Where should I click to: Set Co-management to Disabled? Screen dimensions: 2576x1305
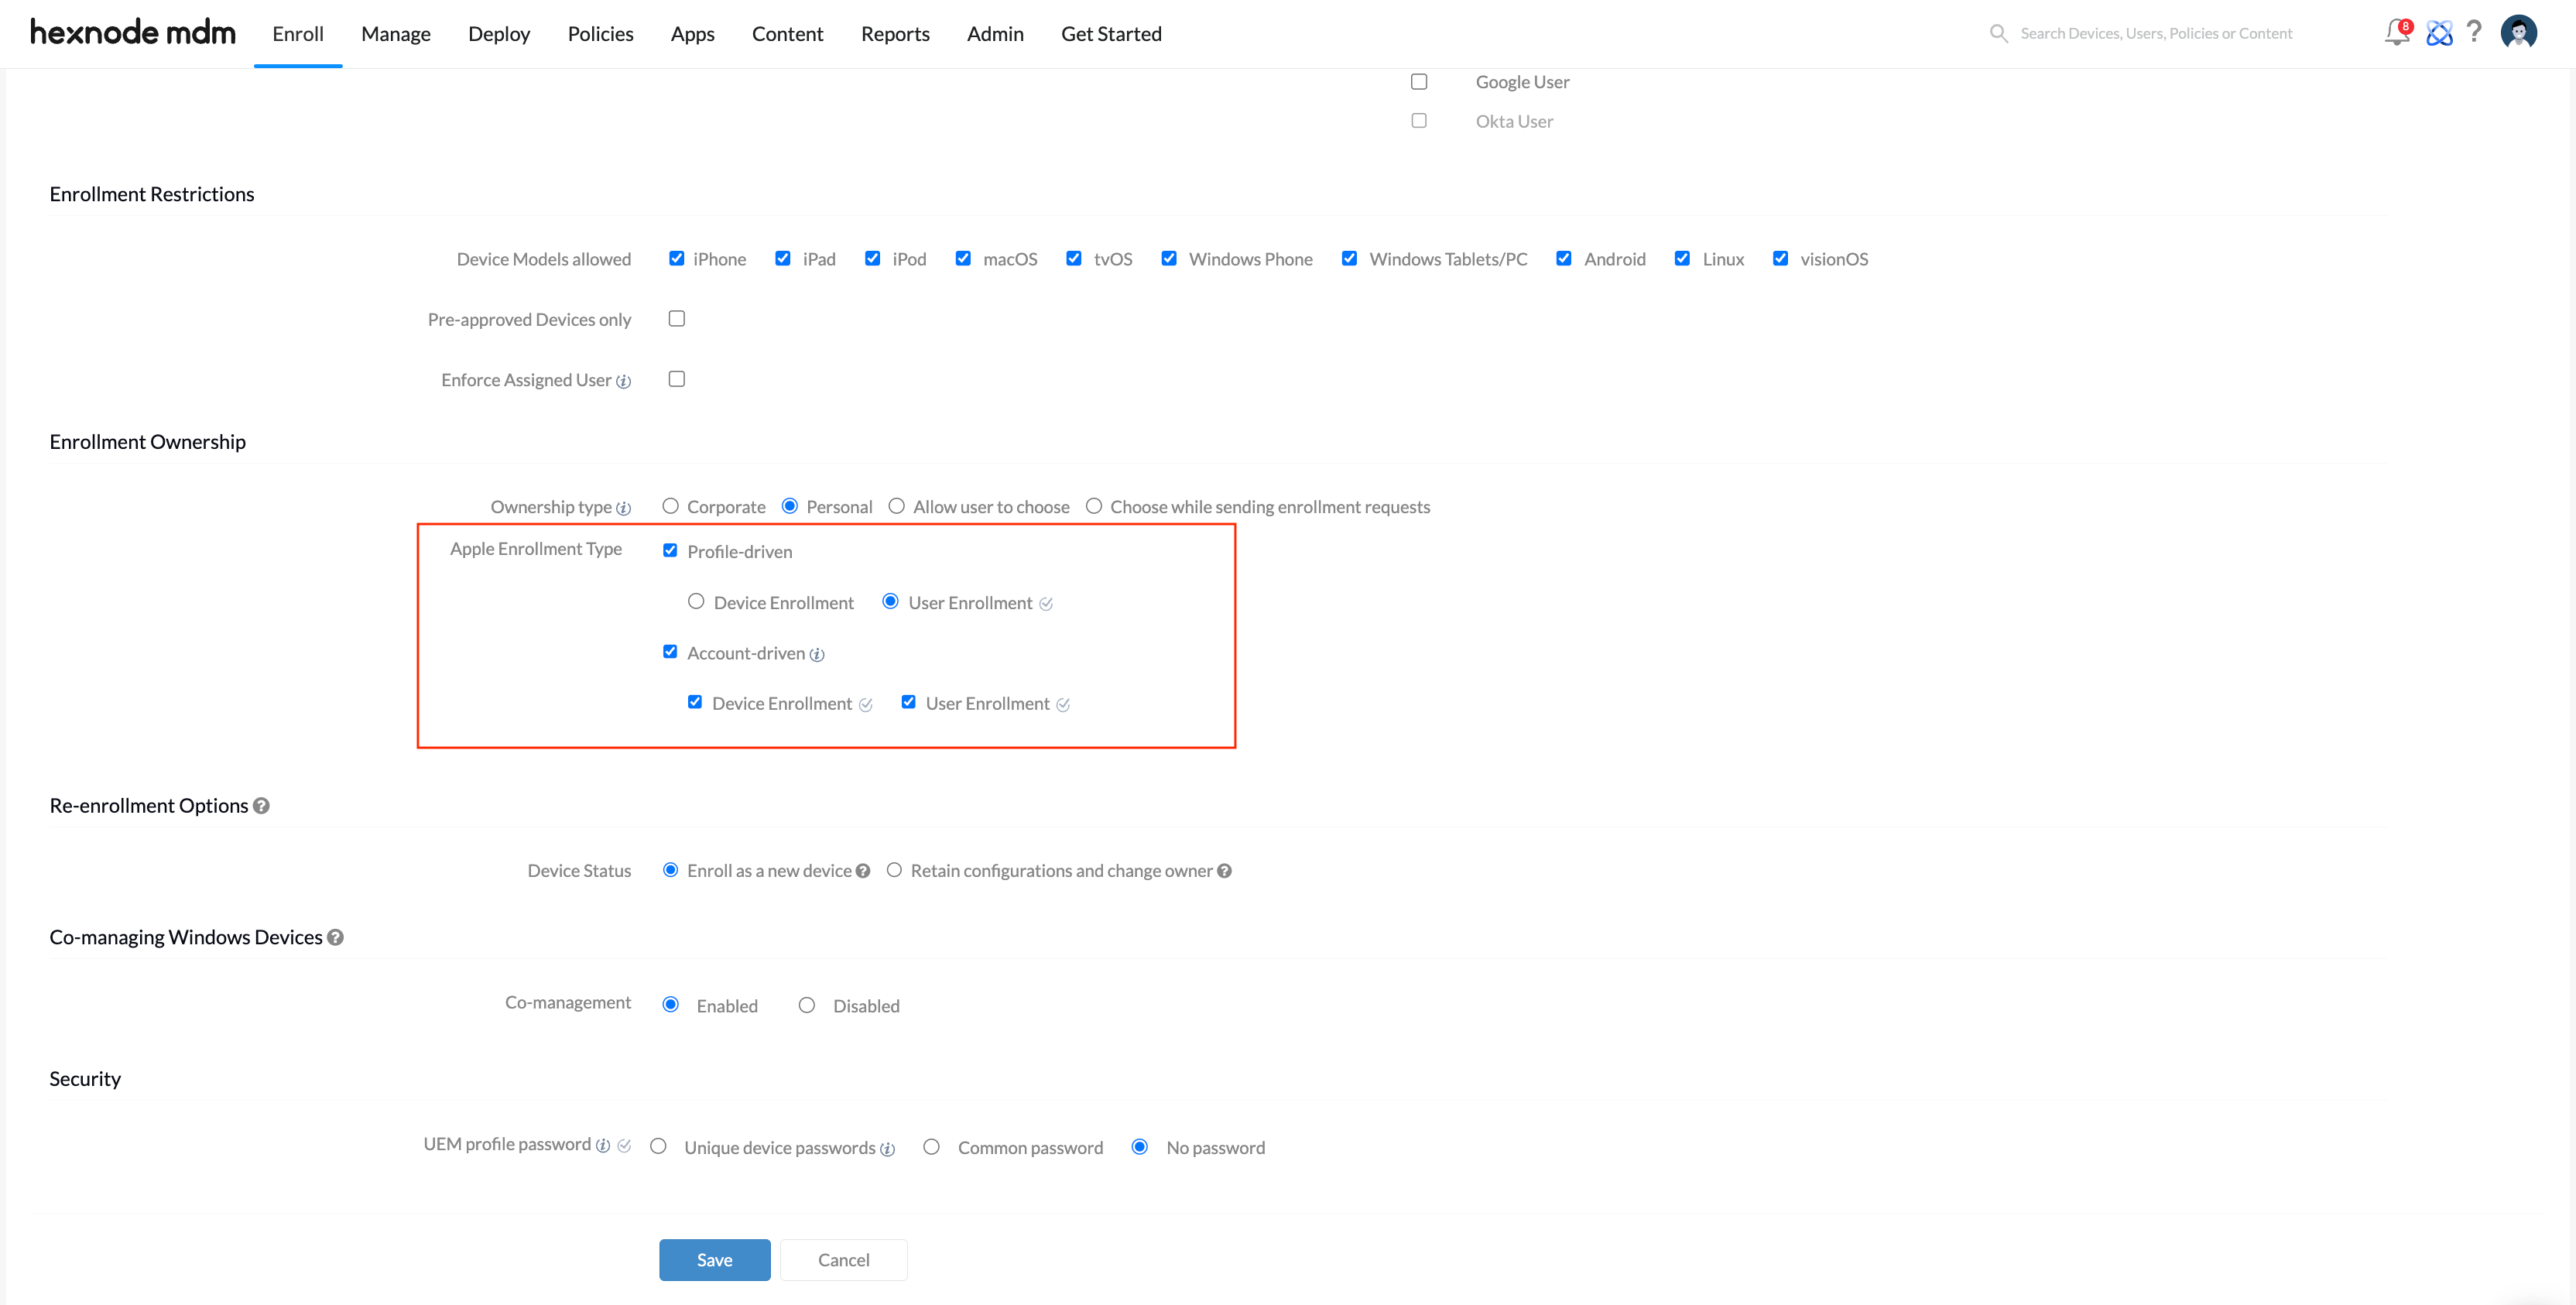806,1005
